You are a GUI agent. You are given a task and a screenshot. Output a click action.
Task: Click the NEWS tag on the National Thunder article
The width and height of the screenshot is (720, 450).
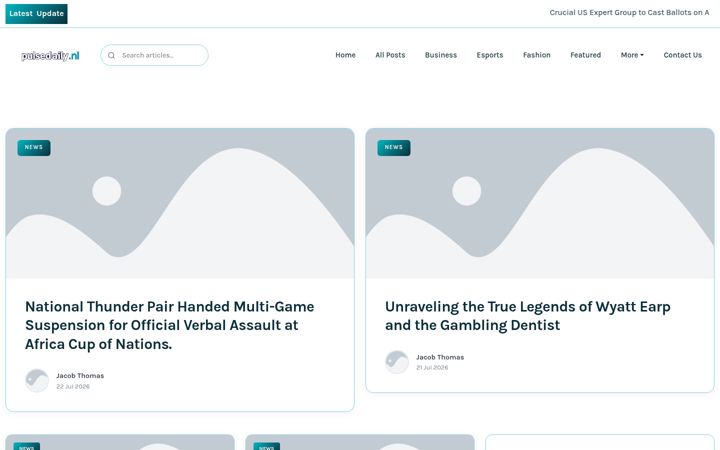tap(34, 148)
